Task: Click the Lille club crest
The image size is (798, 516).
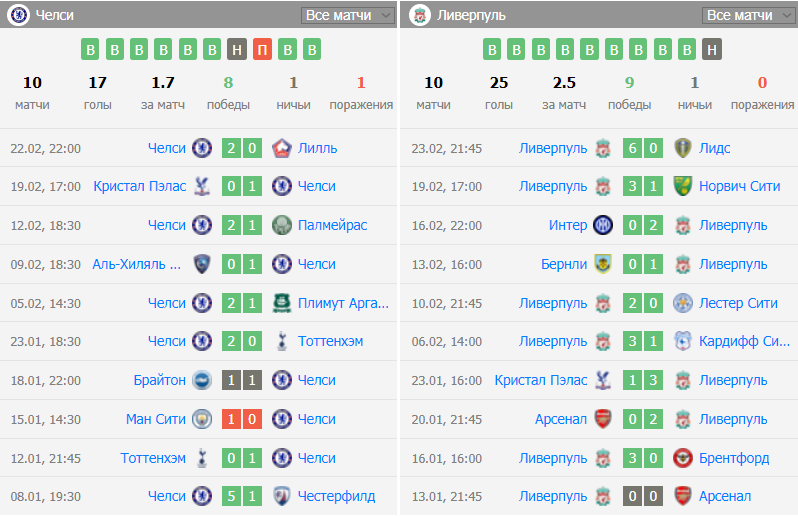Action: (281, 148)
